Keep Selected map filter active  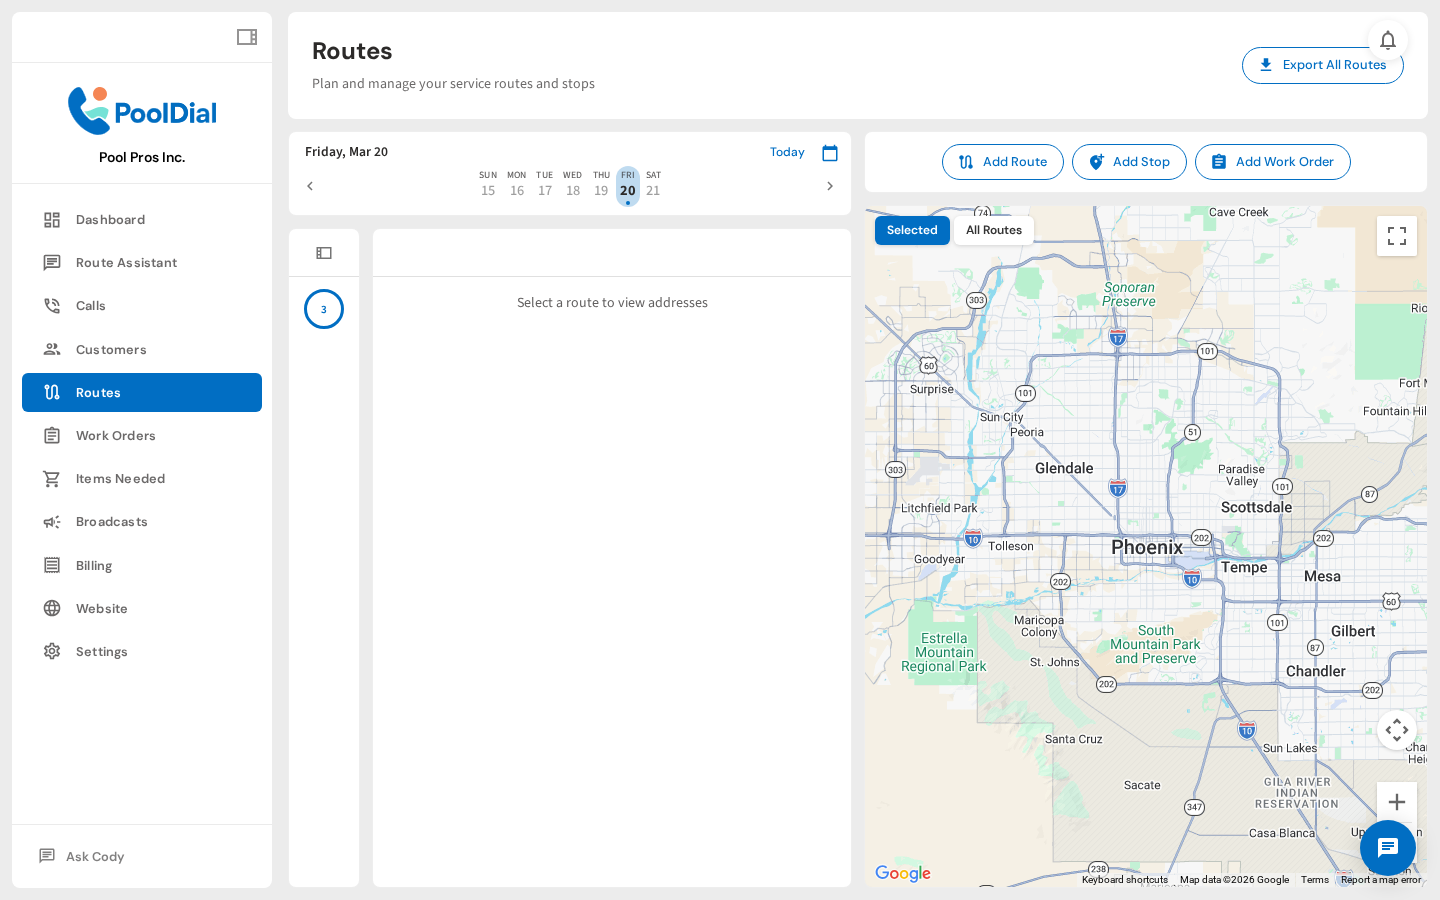912,230
